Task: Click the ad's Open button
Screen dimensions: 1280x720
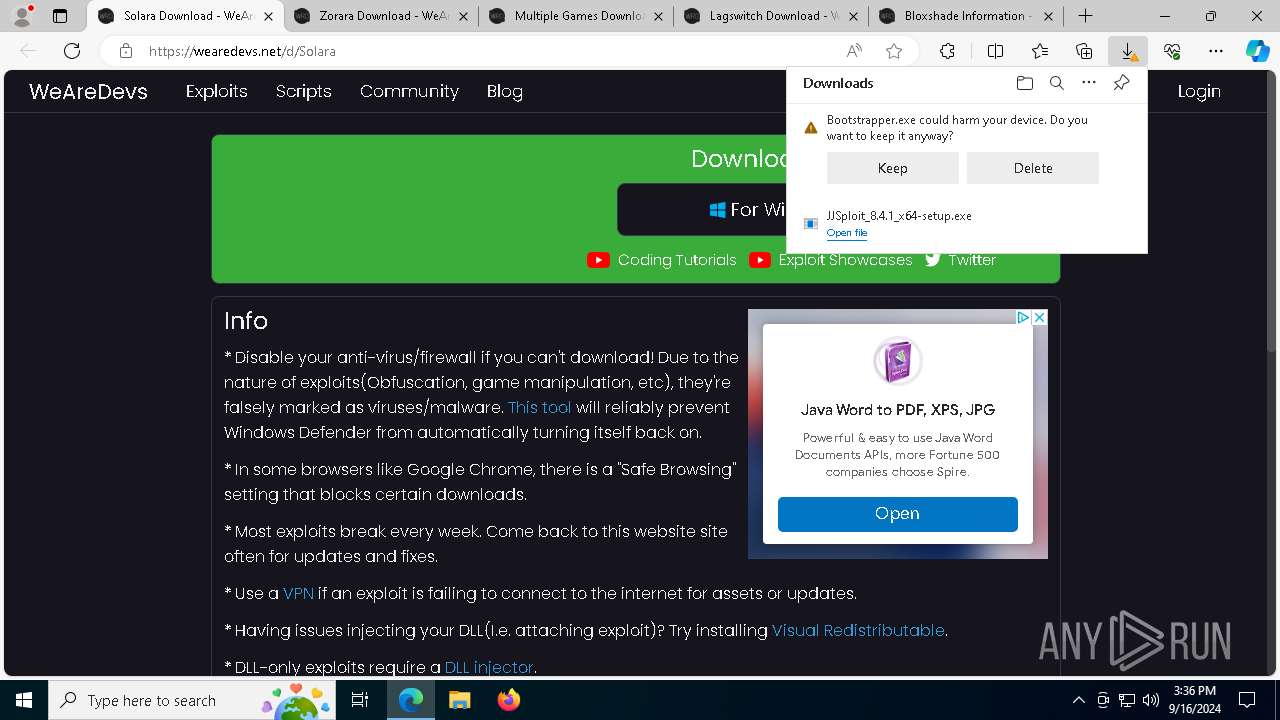Action: click(897, 514)
